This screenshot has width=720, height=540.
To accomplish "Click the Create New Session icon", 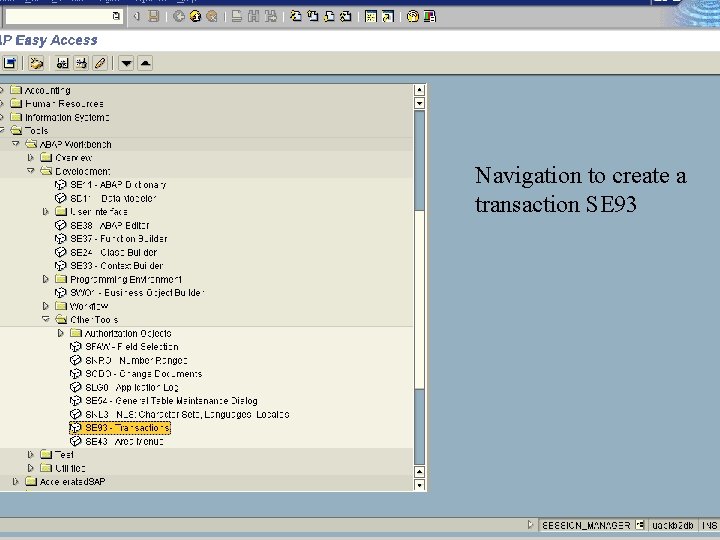I will pos(371,17).
